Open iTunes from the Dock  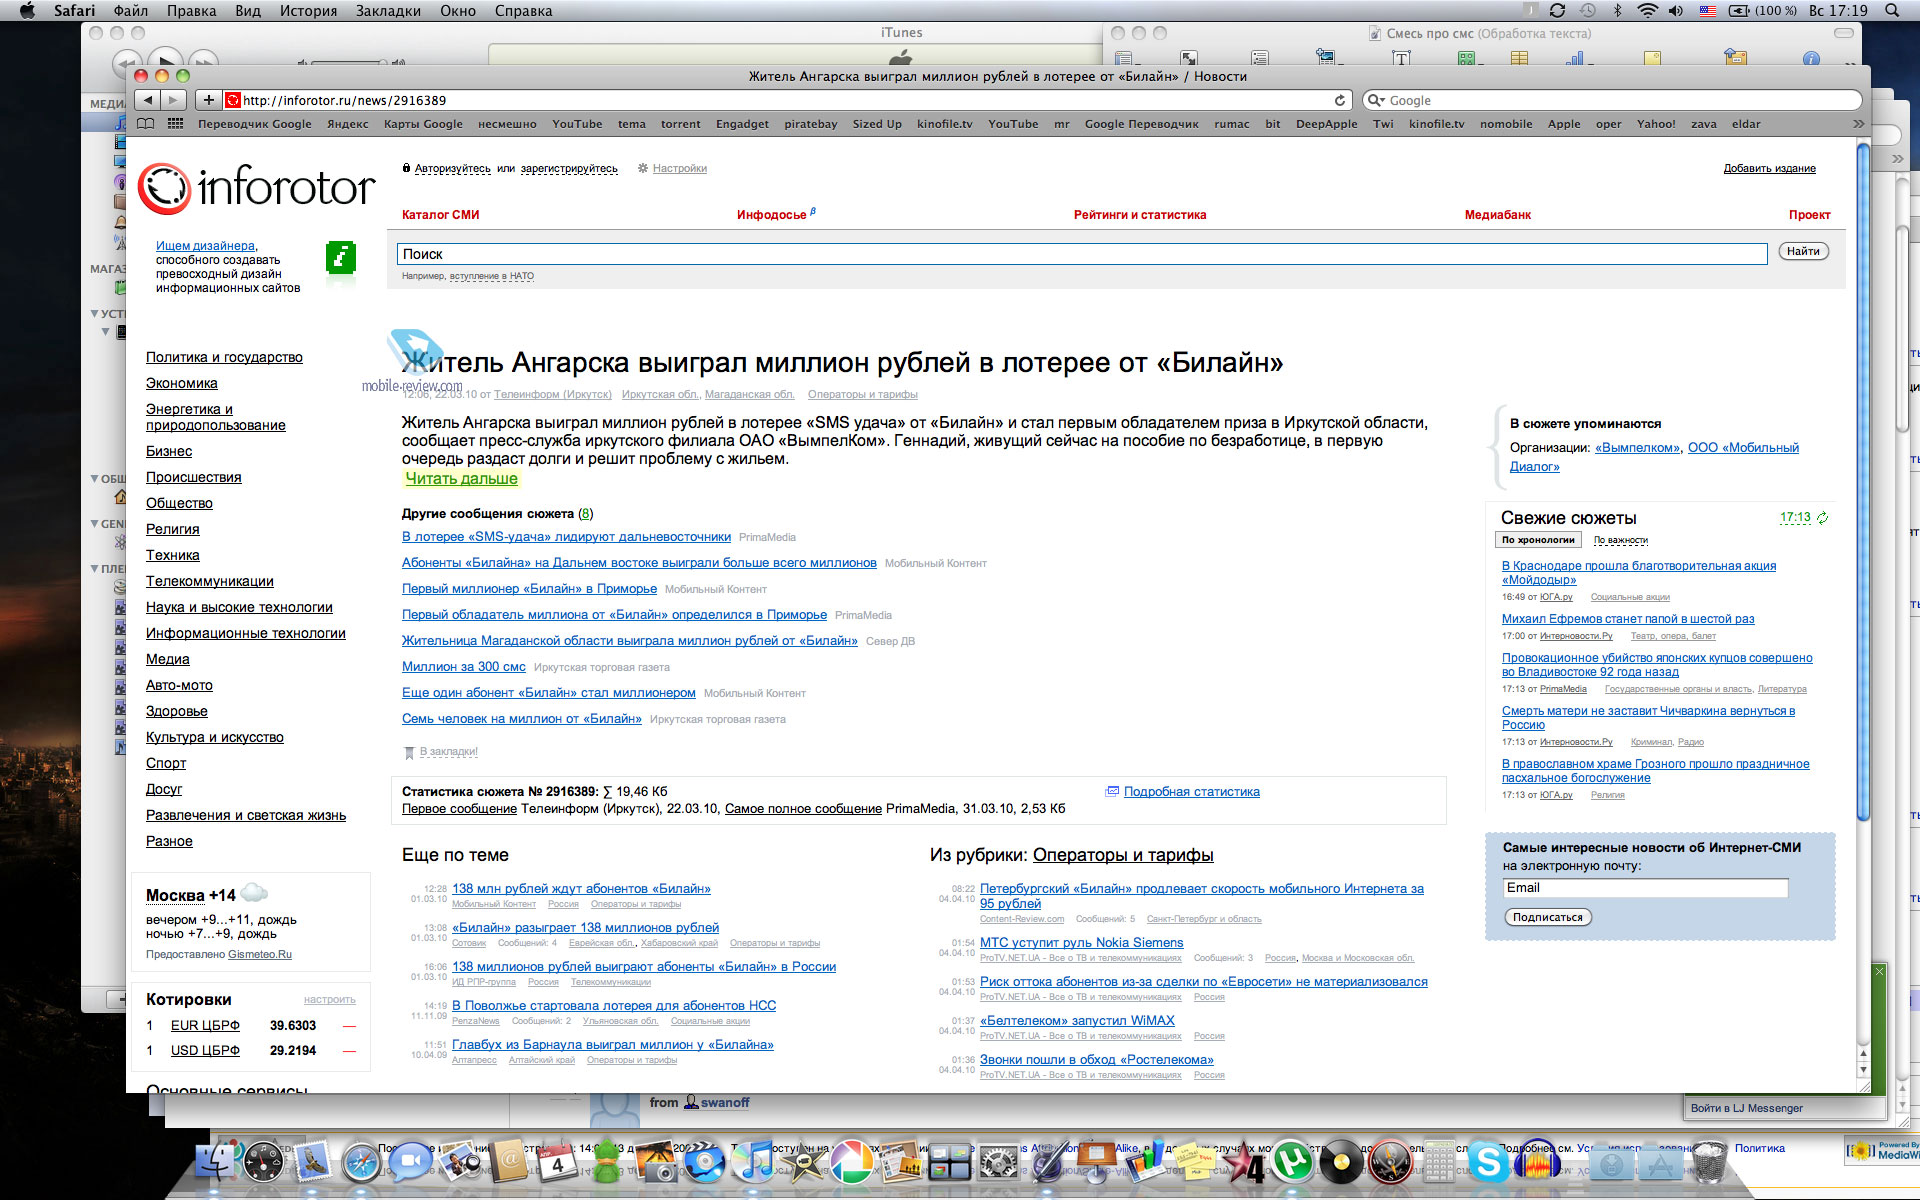pyautogui.click(x=753, y=1162)
